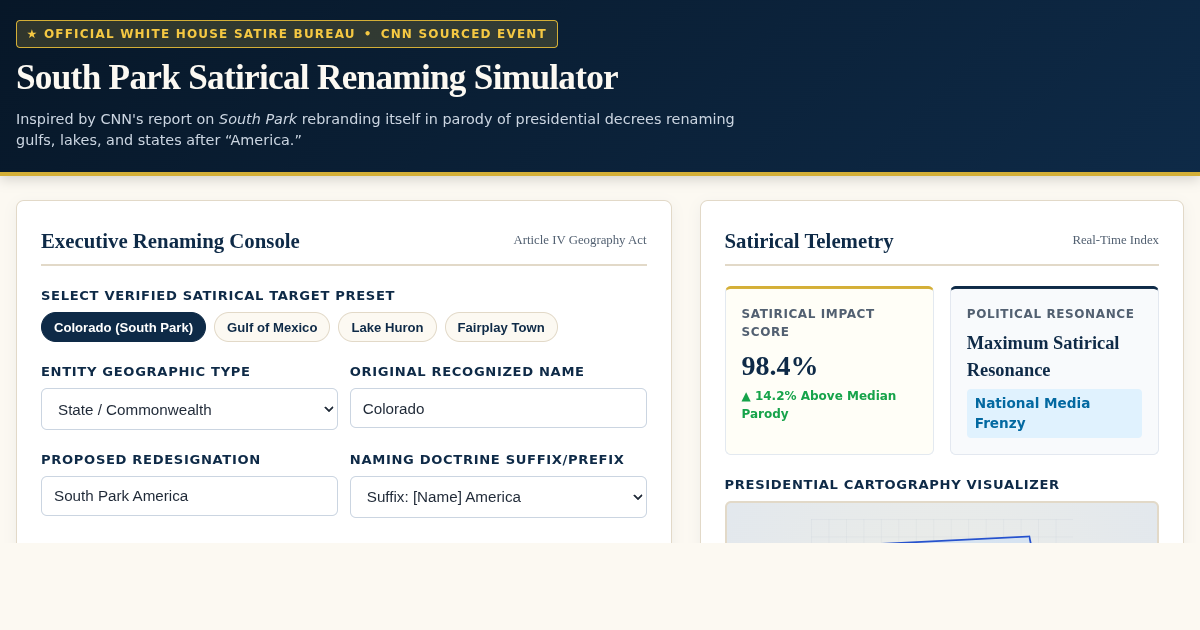Pick the Lake Huron preset chip
Screen dimensions: 1200x630
tap(387, 327)
